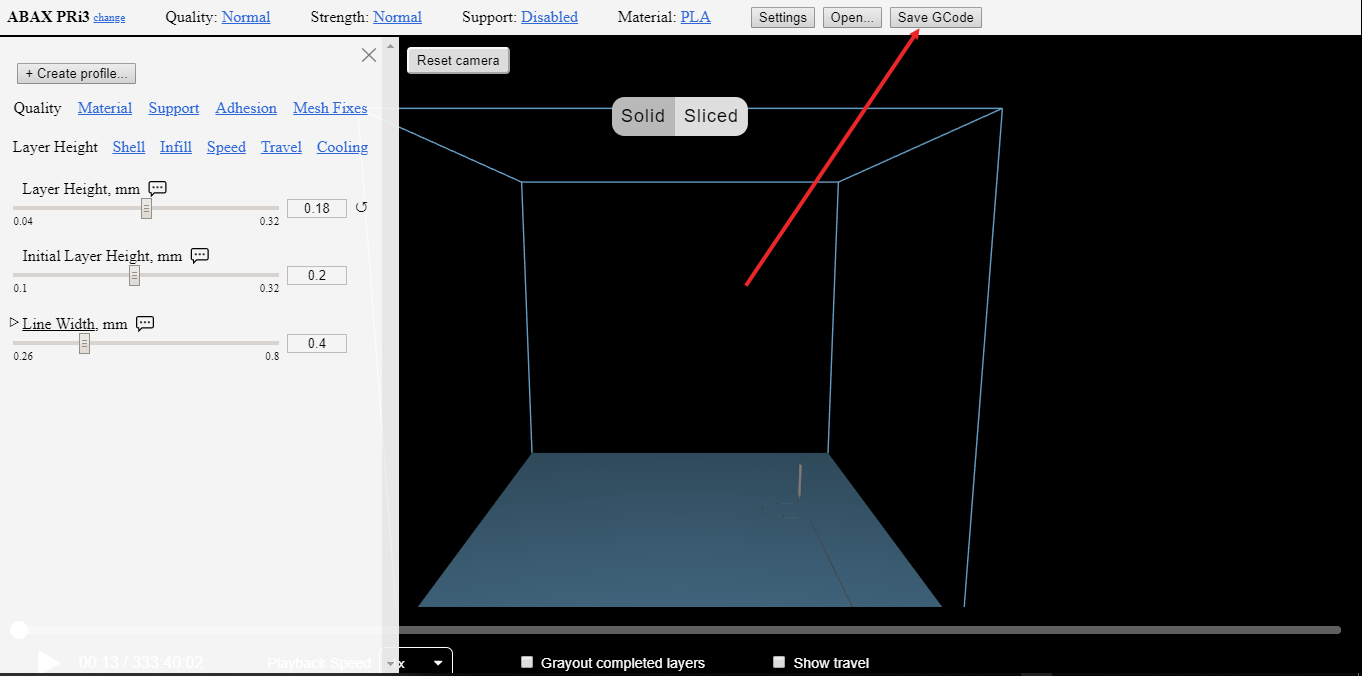
Task: Open the Settings button in the top bar
Action: (x=783, y=17)
